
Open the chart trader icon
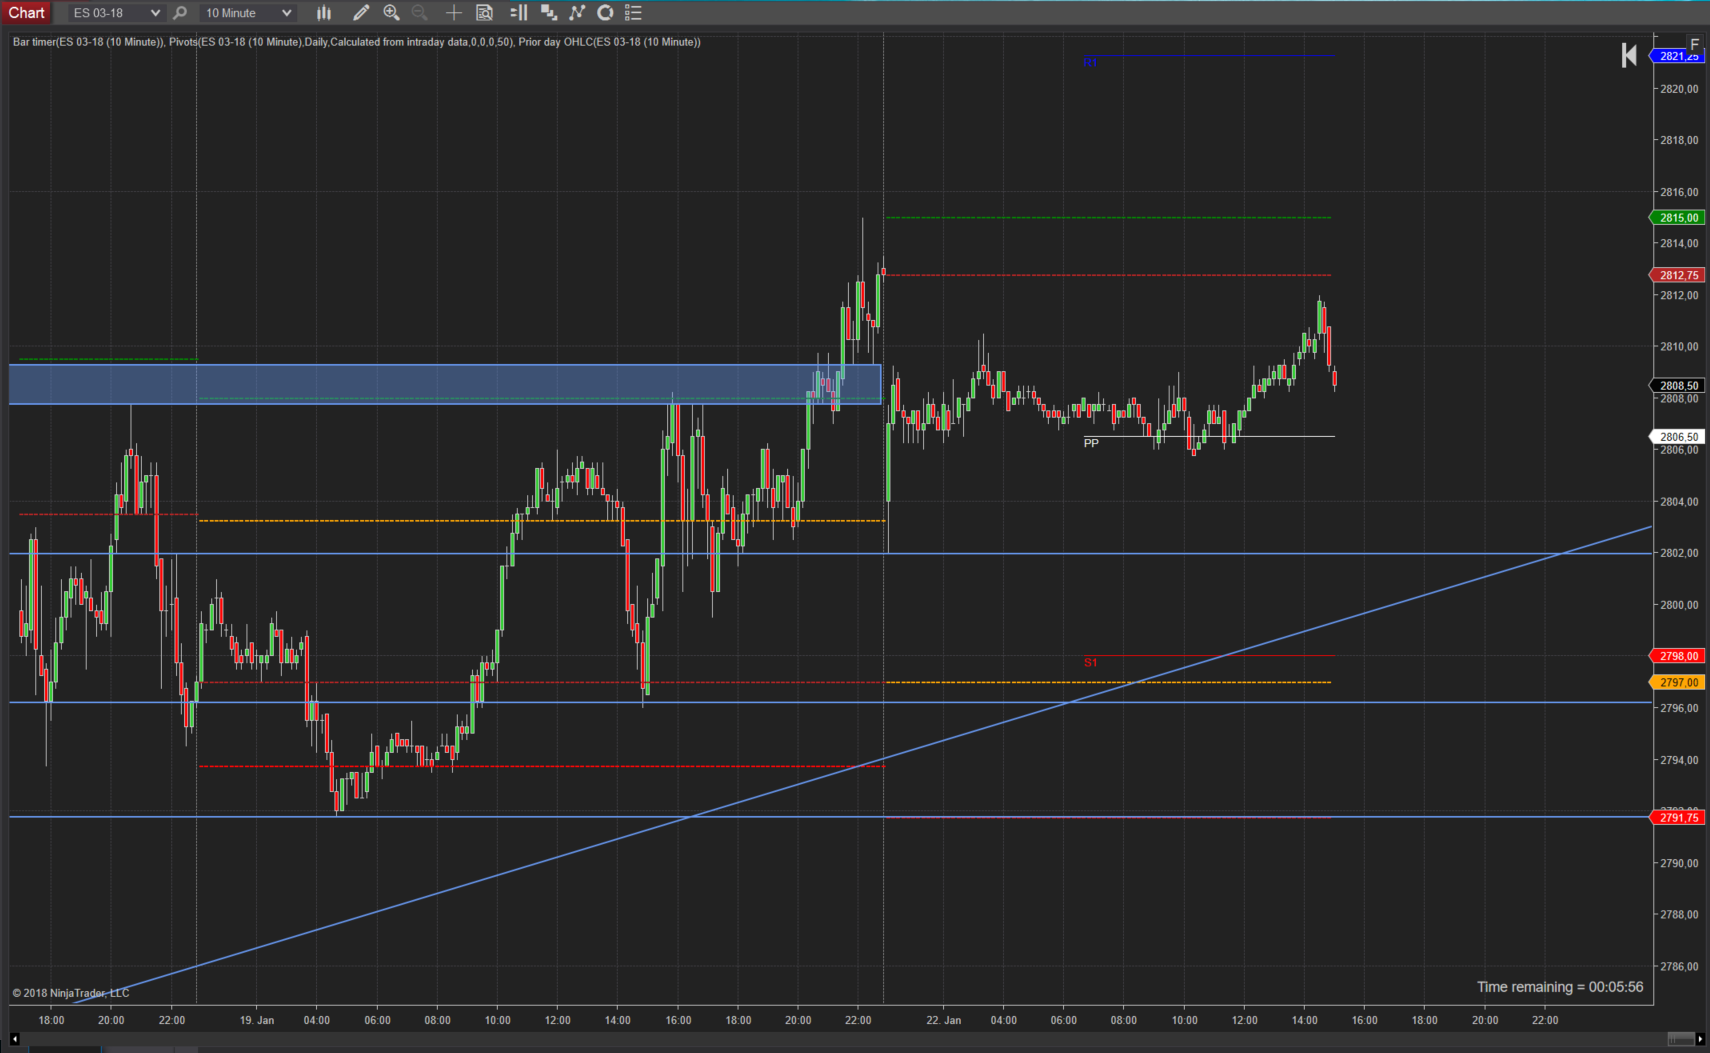pos(519,13)
